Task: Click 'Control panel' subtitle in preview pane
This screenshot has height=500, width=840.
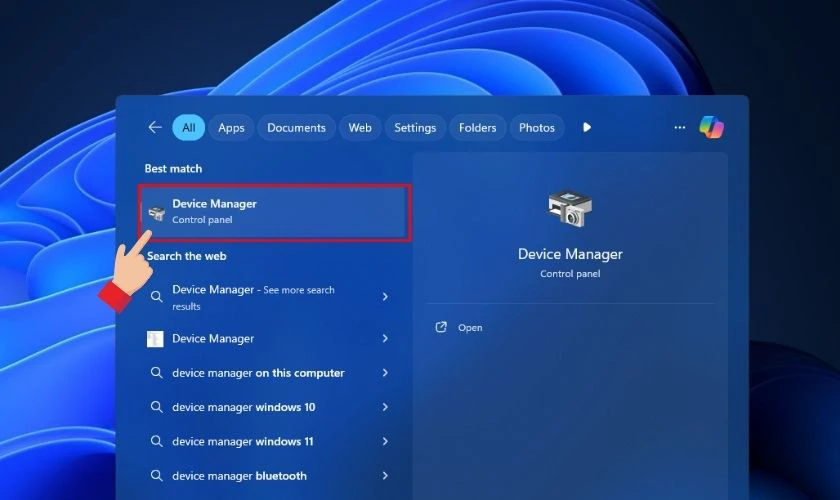Action: tap(570, 273)
